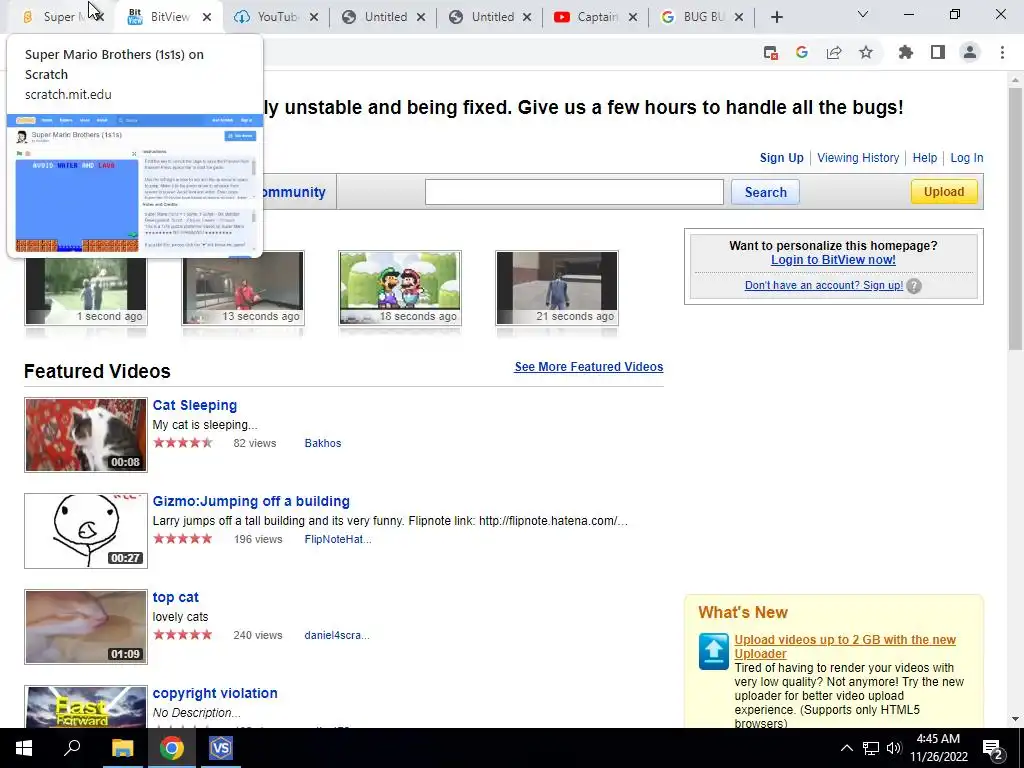Viewport: 1024px width, 768px height.
Task: Open File Explorer from the taskbar
Action: click(122, 748)
